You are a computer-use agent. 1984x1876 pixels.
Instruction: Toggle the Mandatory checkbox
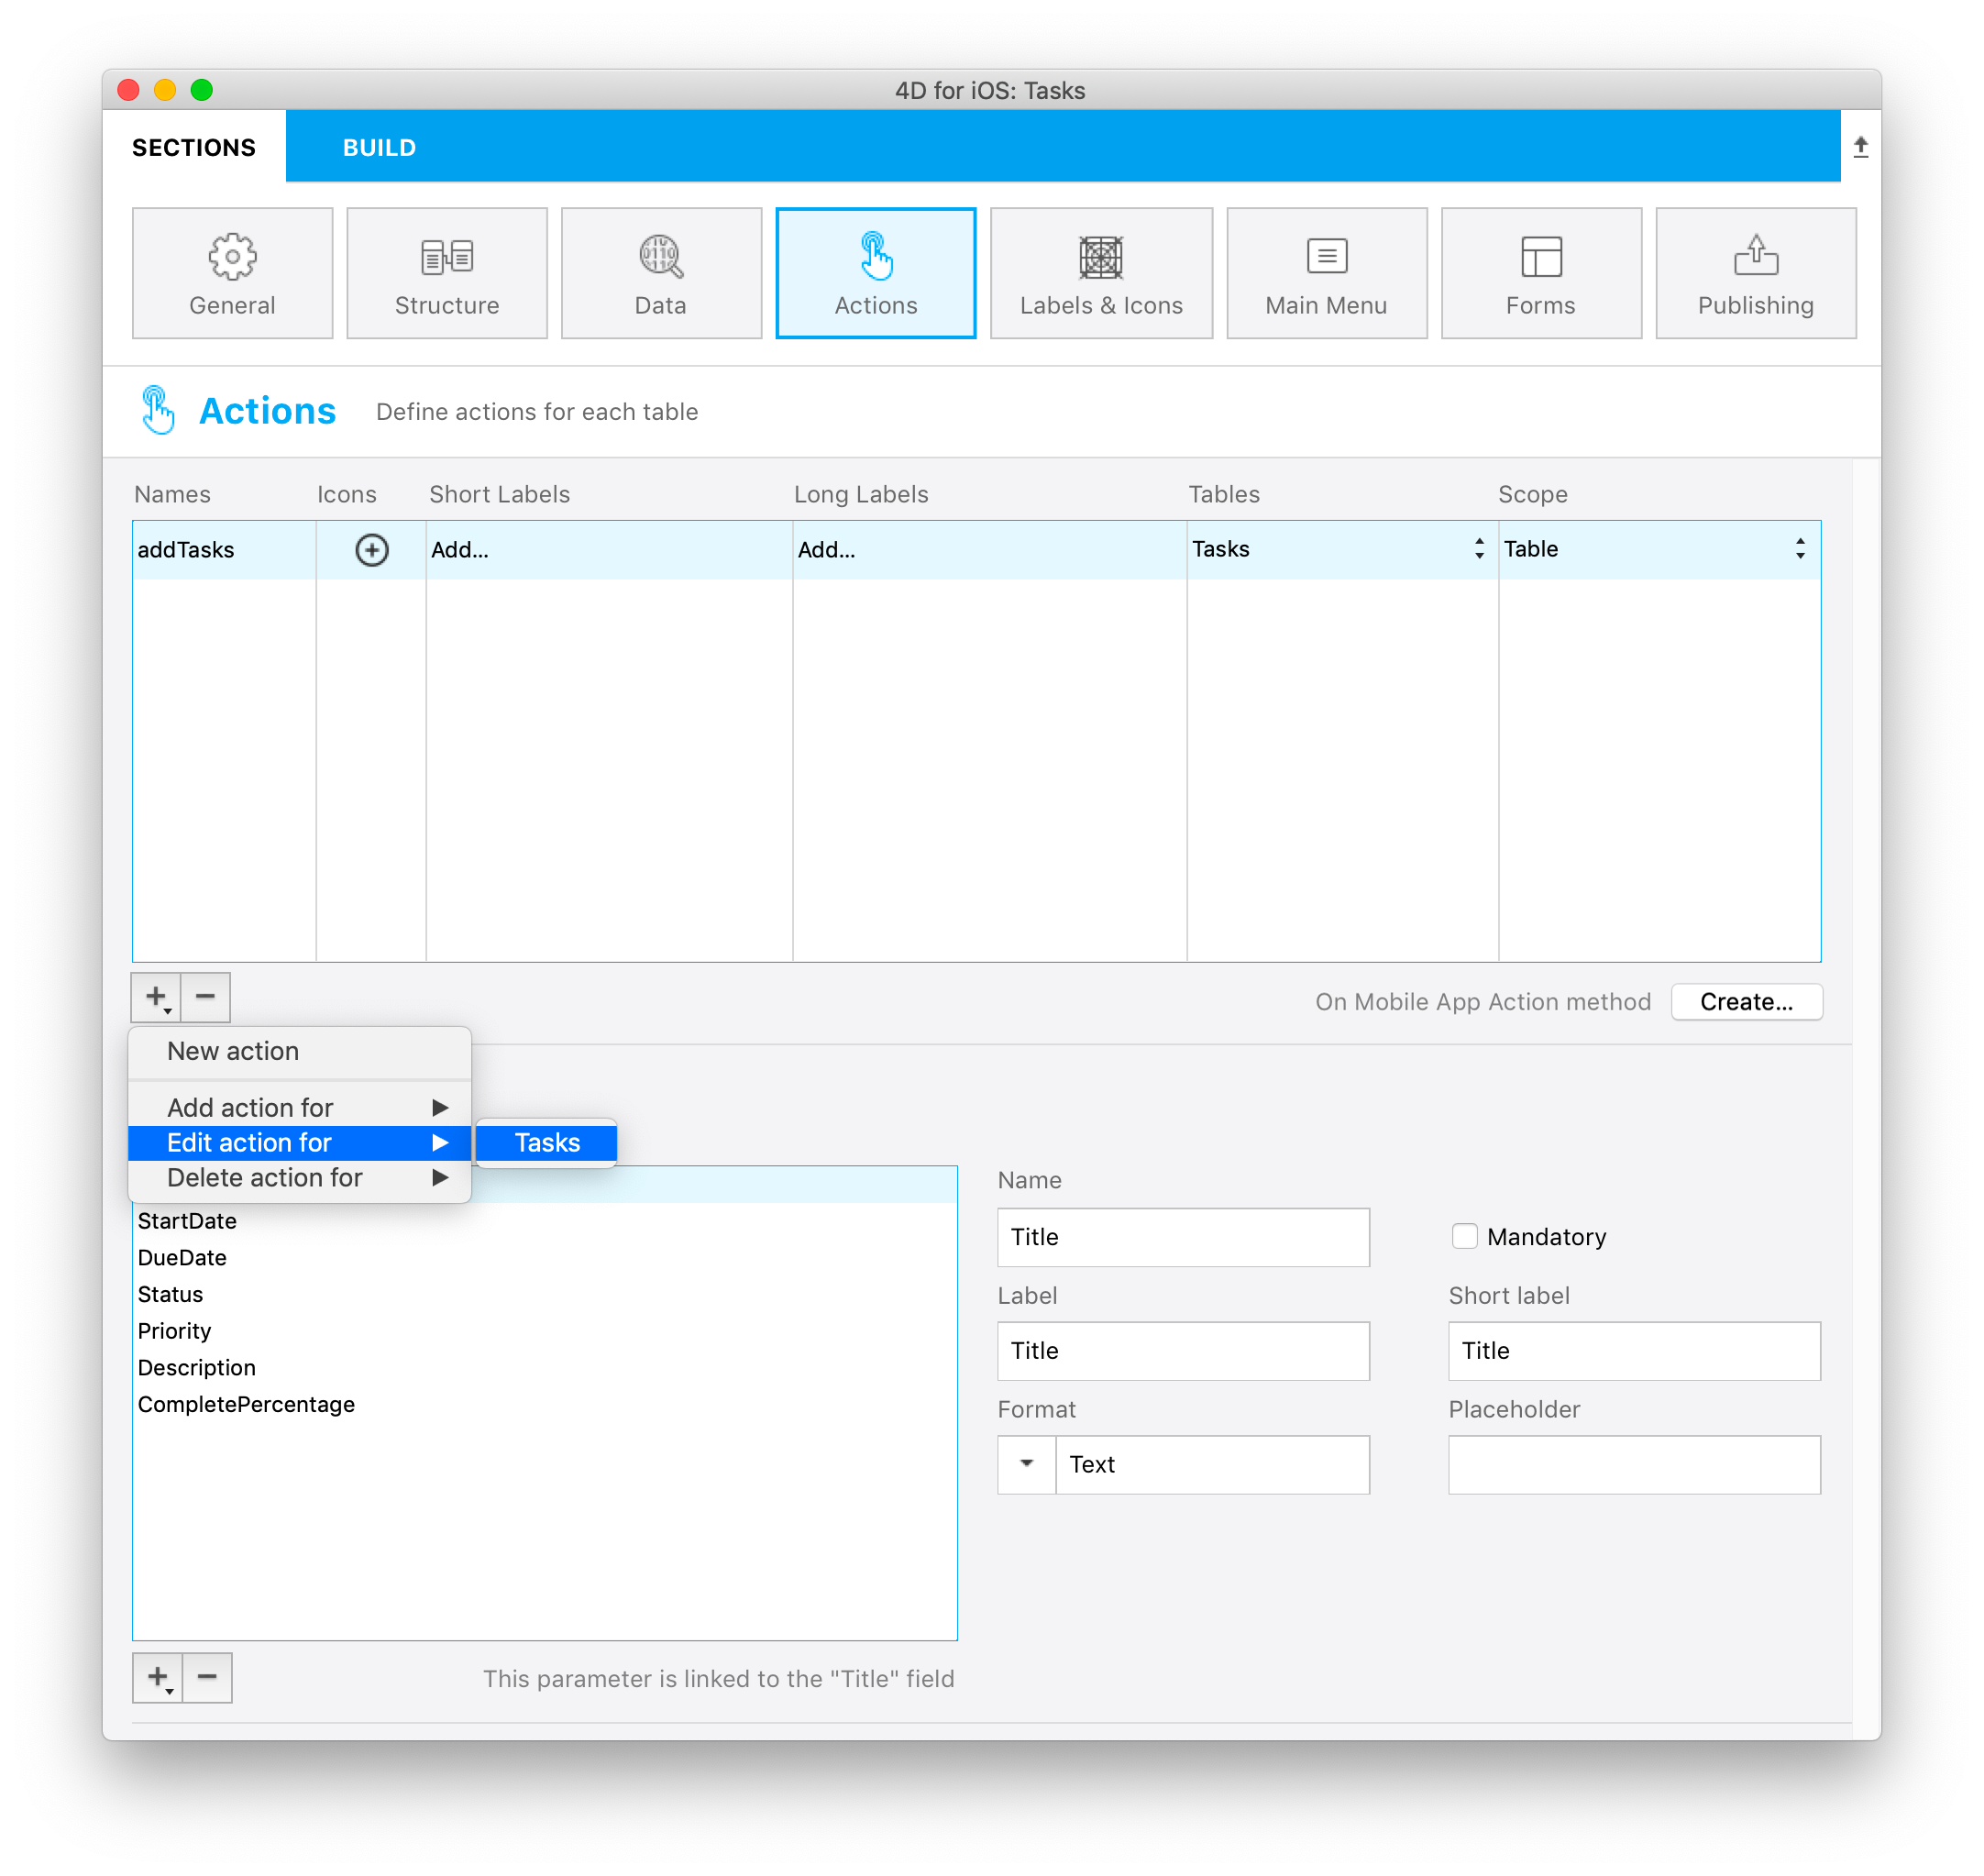tap(1464, 1236)
